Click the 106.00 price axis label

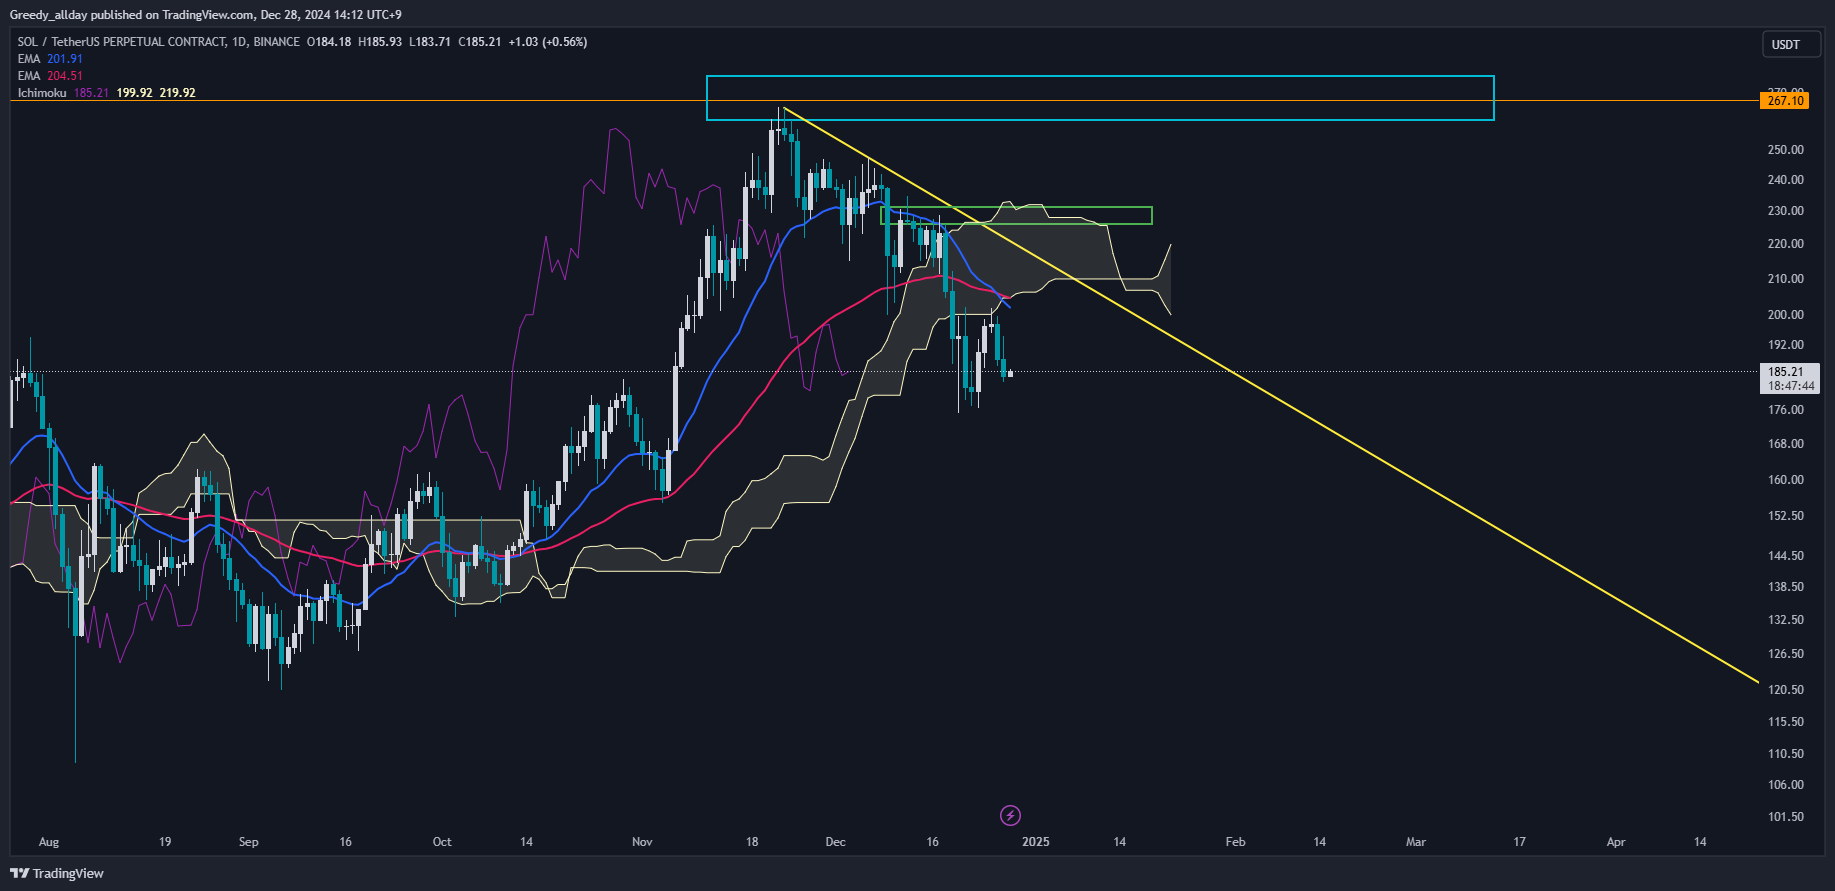coord(1786,785)
